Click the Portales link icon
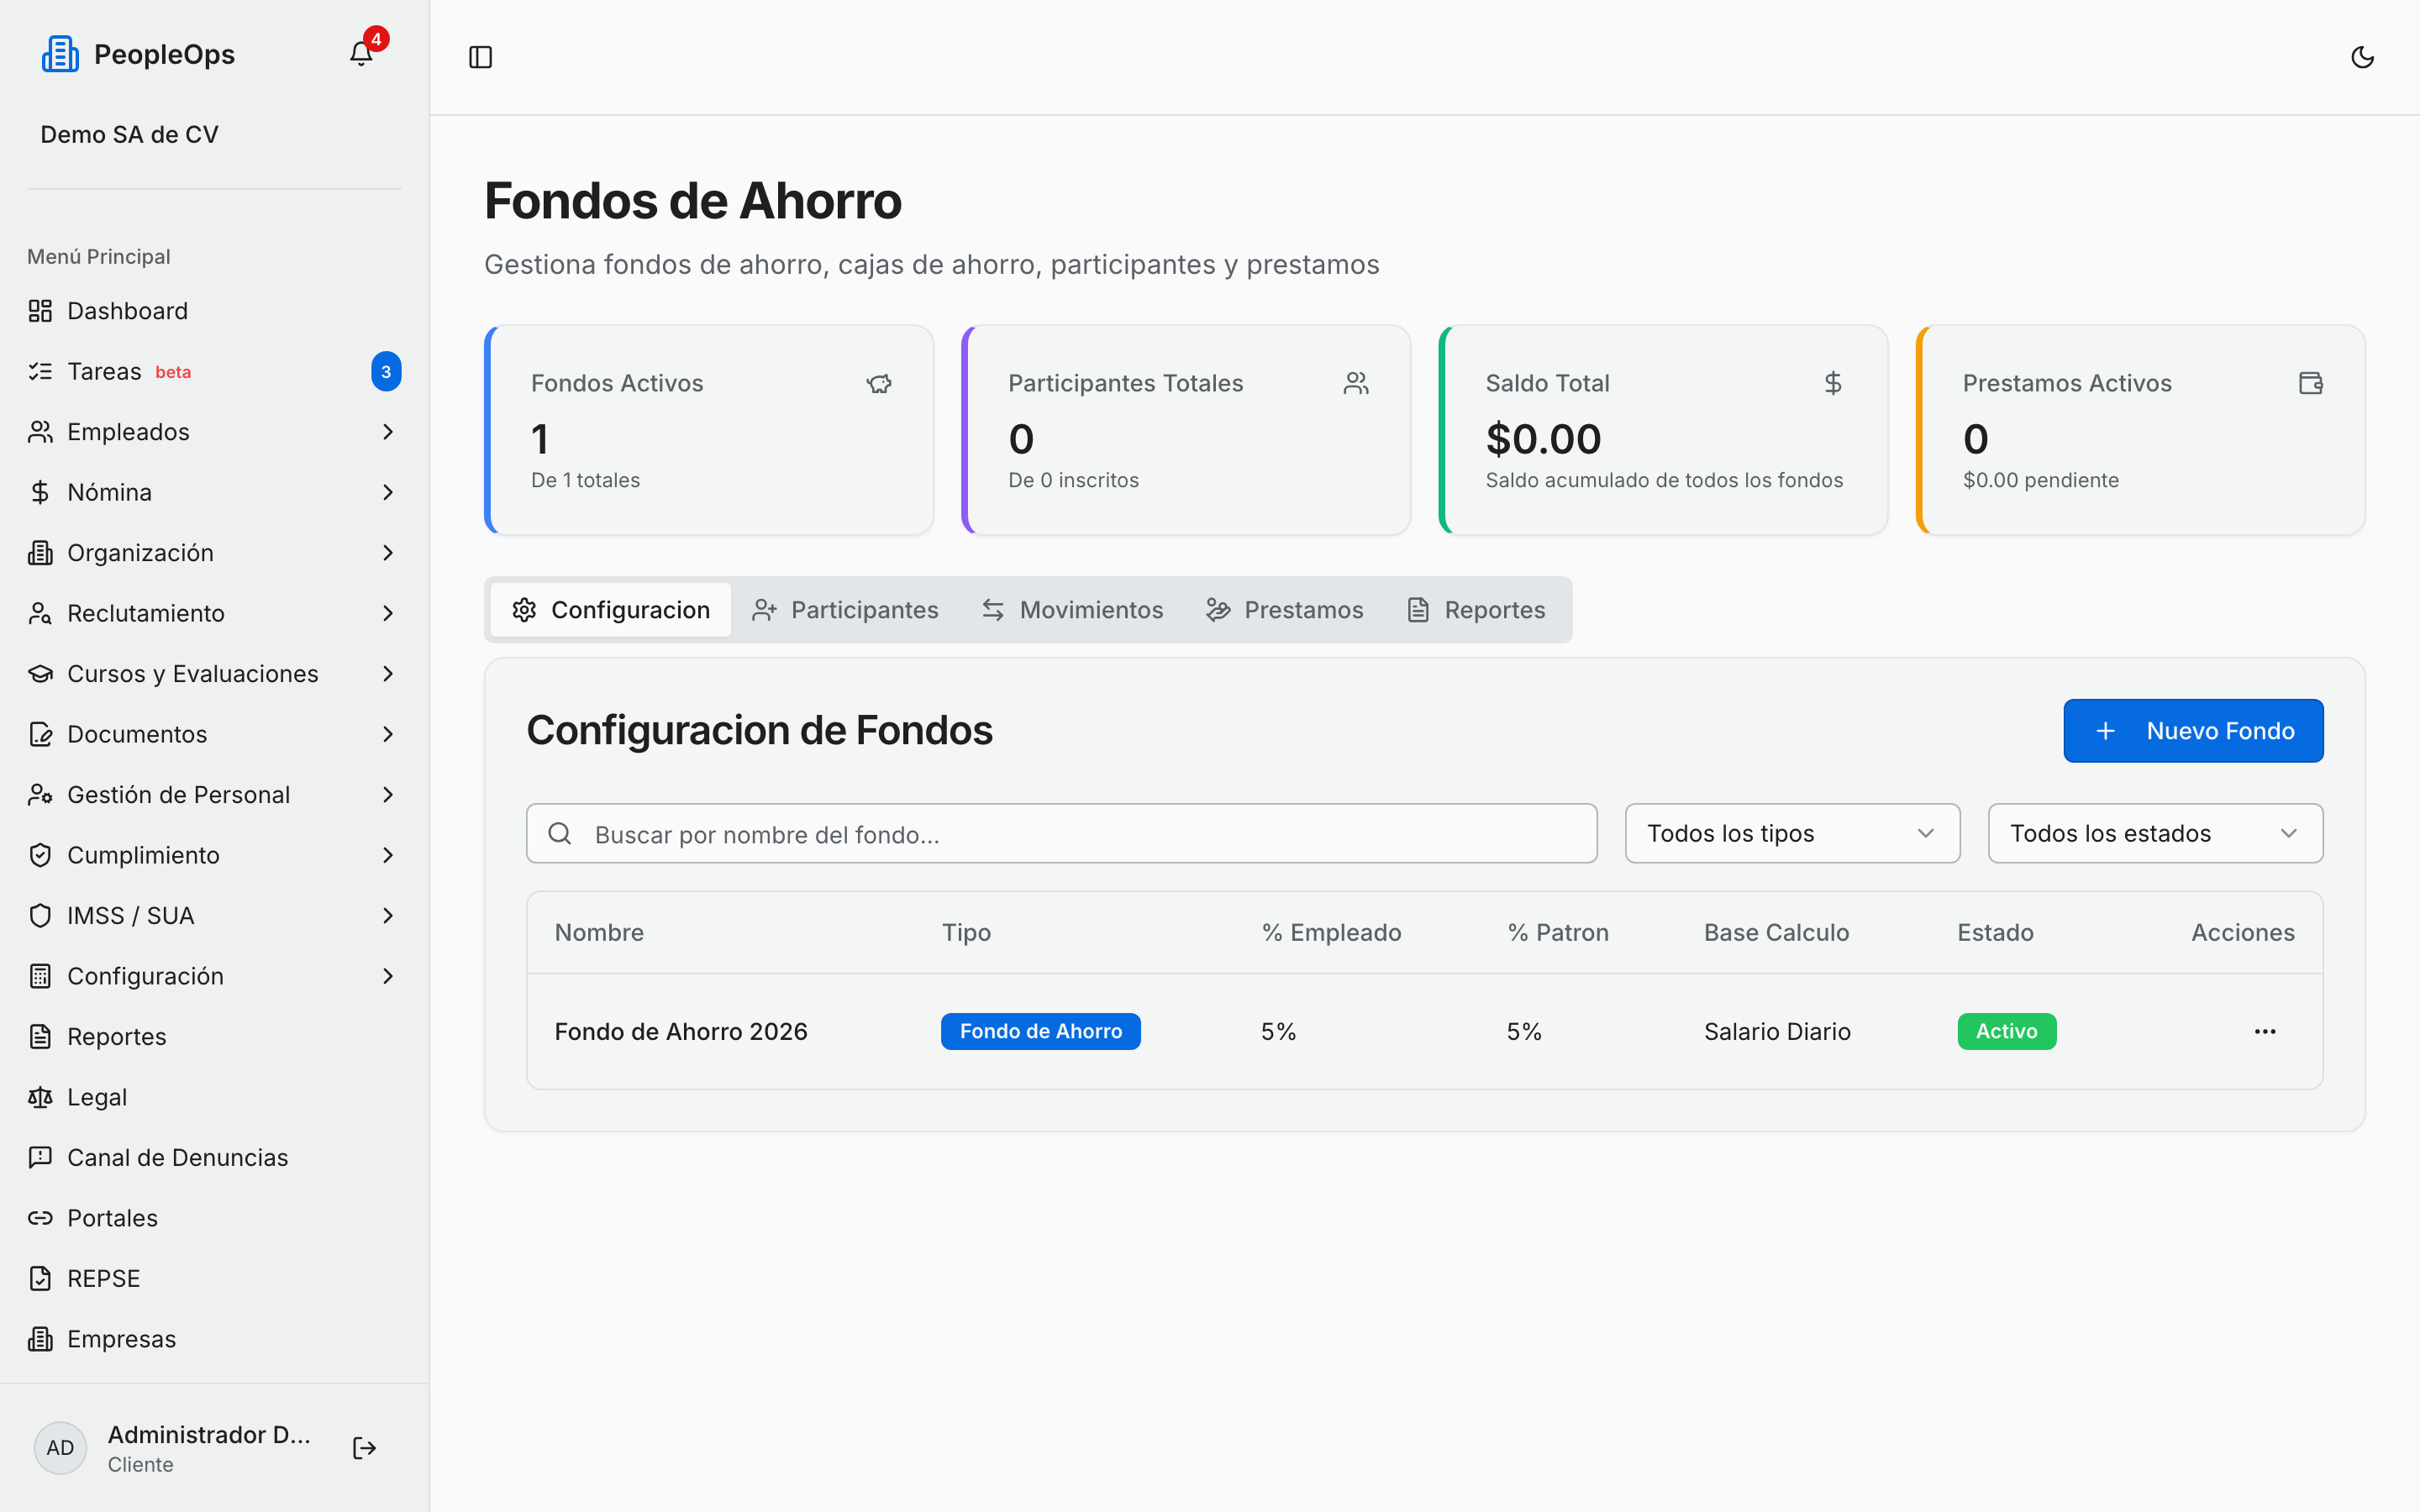Screen dimensions: 2420x1512 [x=40, y=1218]
